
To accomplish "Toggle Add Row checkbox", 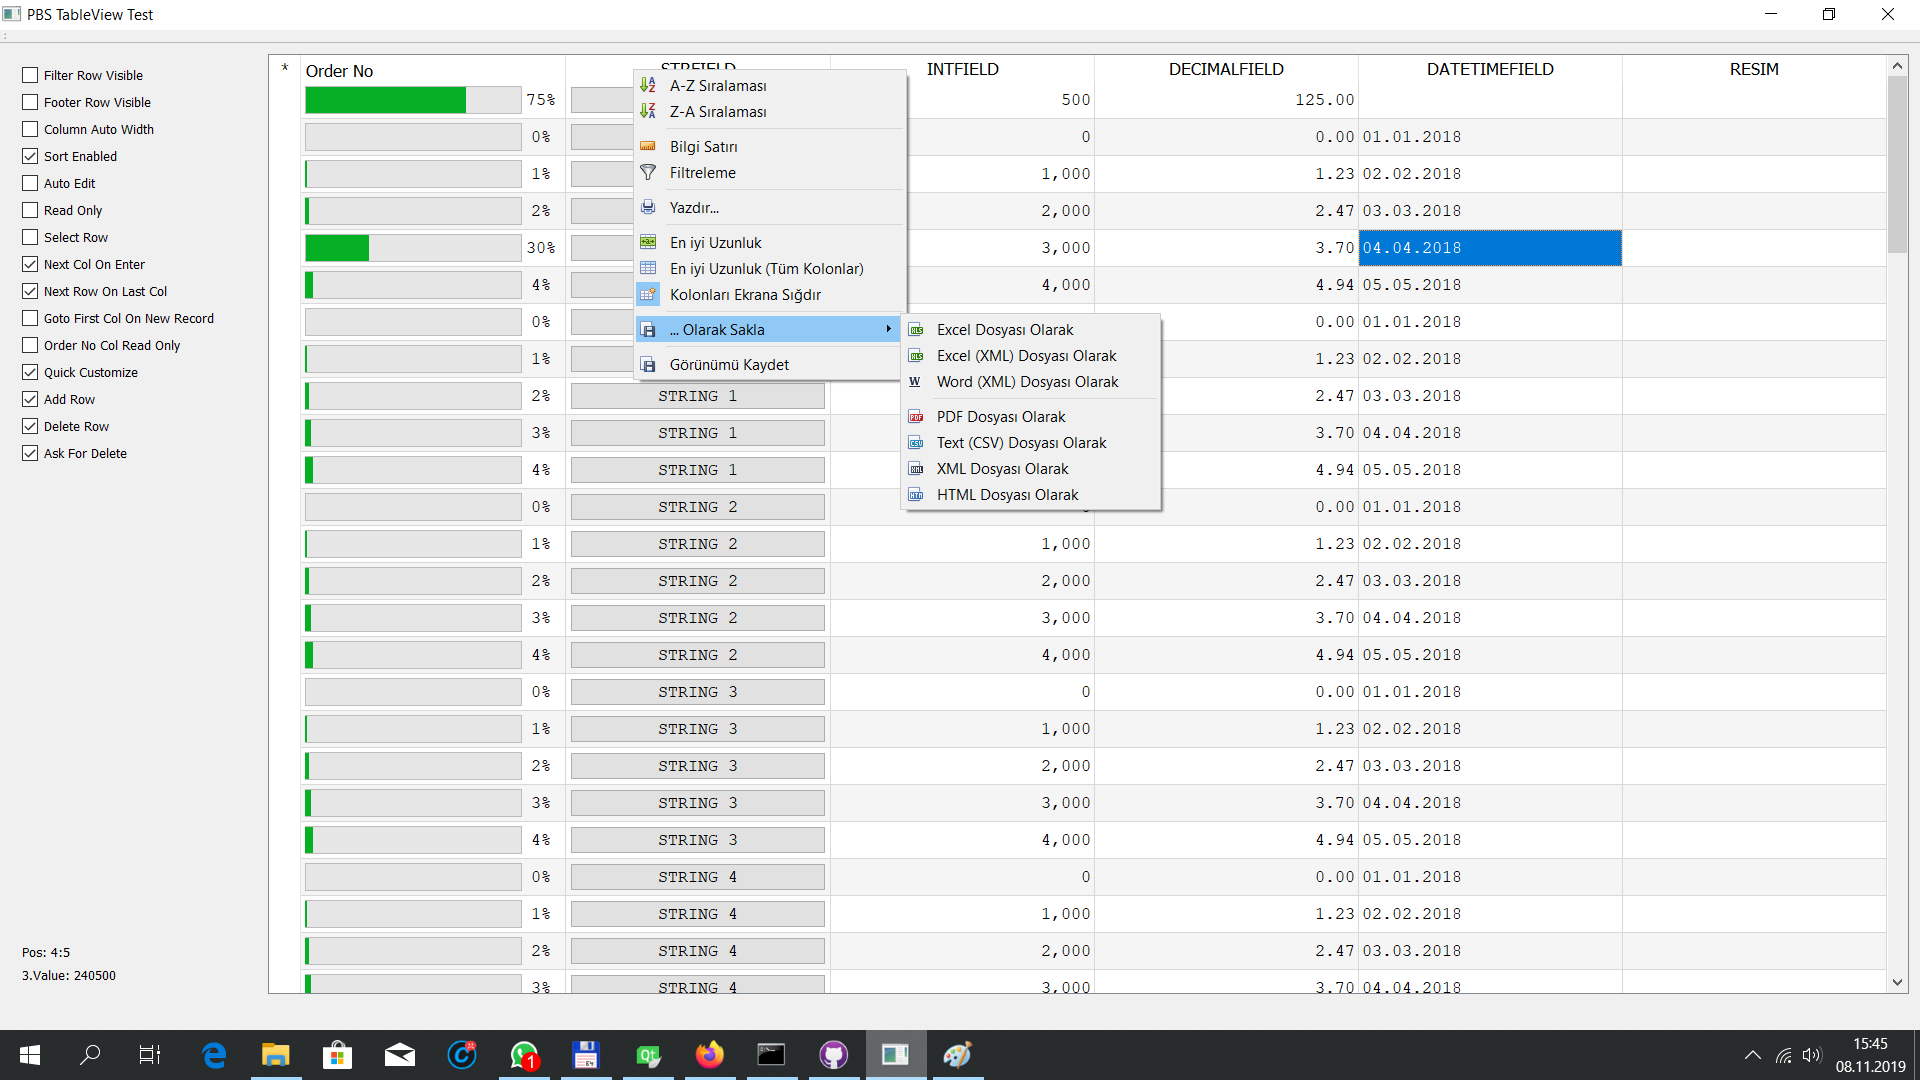I will (30, 399).
